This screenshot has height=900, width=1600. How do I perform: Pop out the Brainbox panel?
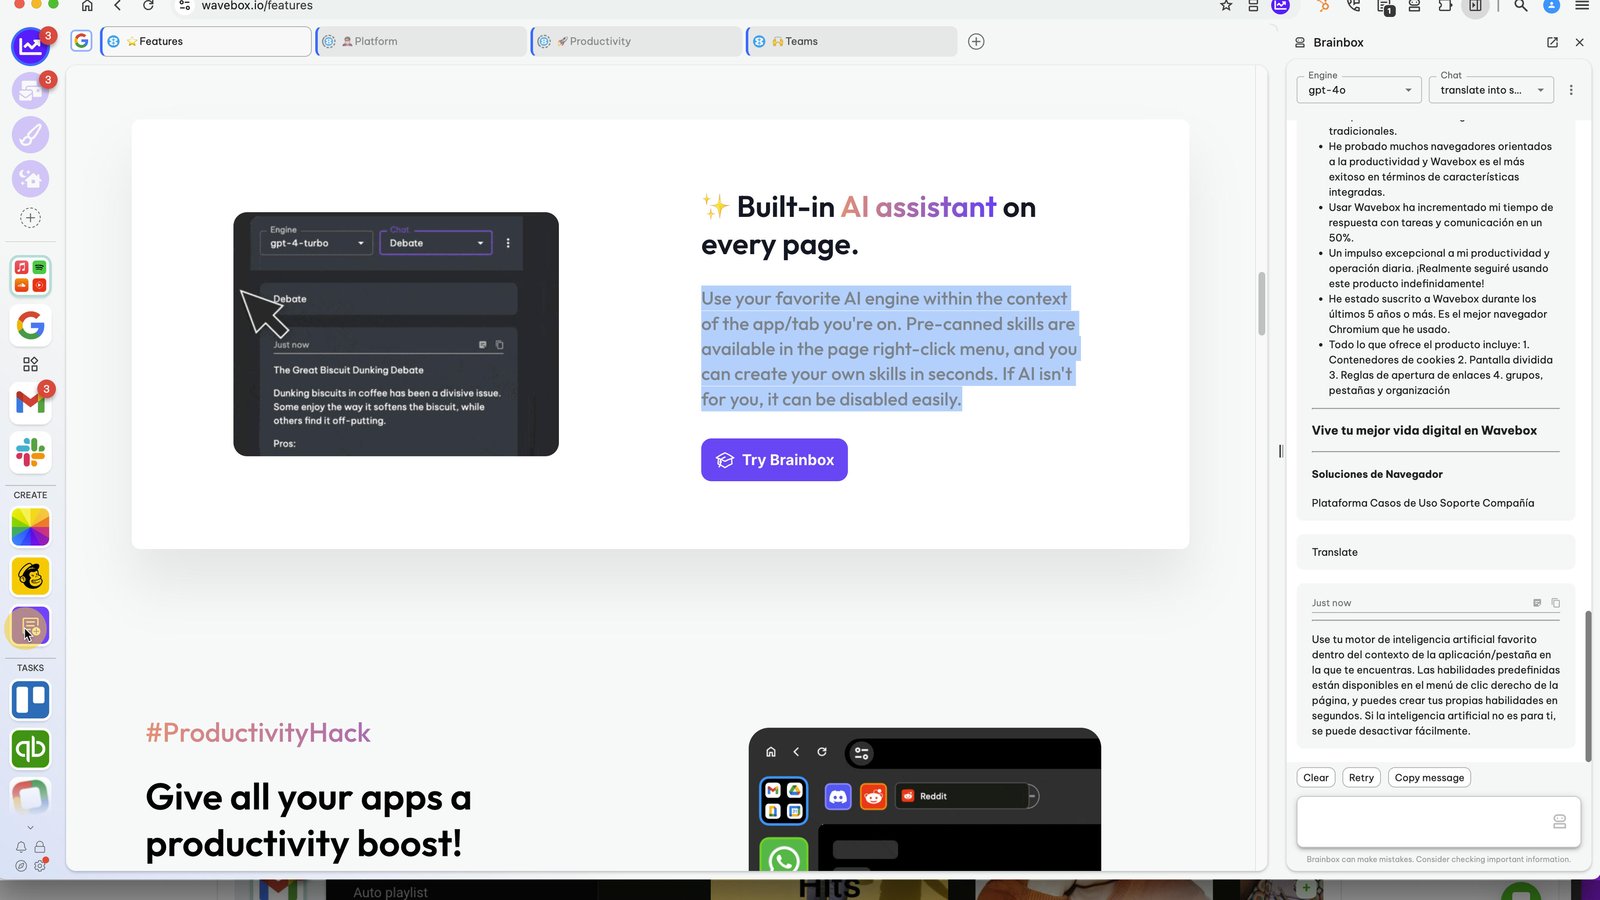coord(1552,42)
